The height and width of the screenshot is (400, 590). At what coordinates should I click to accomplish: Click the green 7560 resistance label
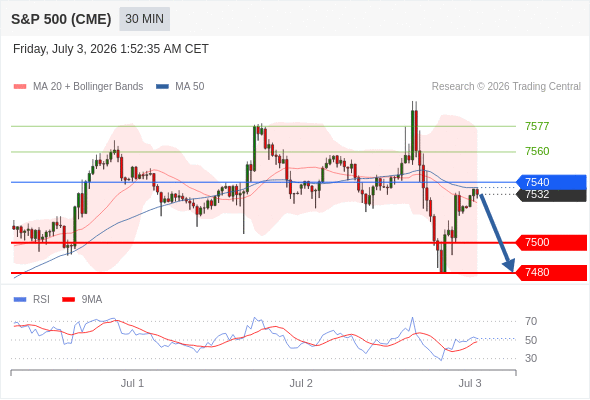tap(537, 151)
